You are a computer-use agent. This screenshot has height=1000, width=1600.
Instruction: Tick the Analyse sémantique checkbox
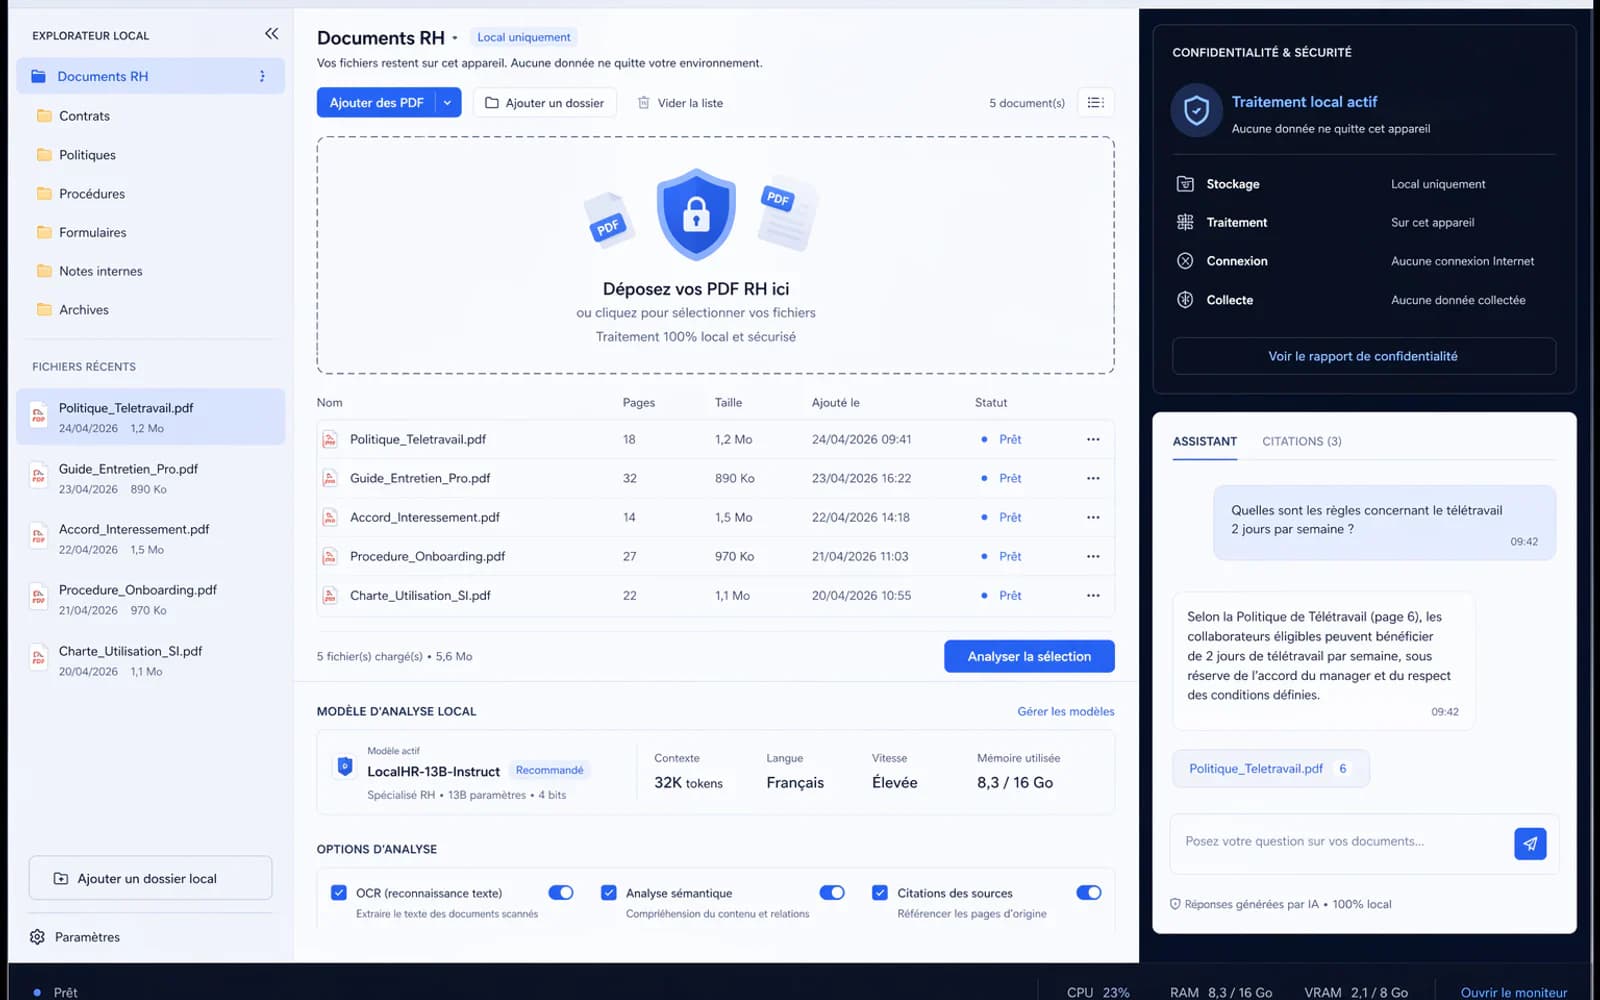pyautogui.click(x=608, y=893)
